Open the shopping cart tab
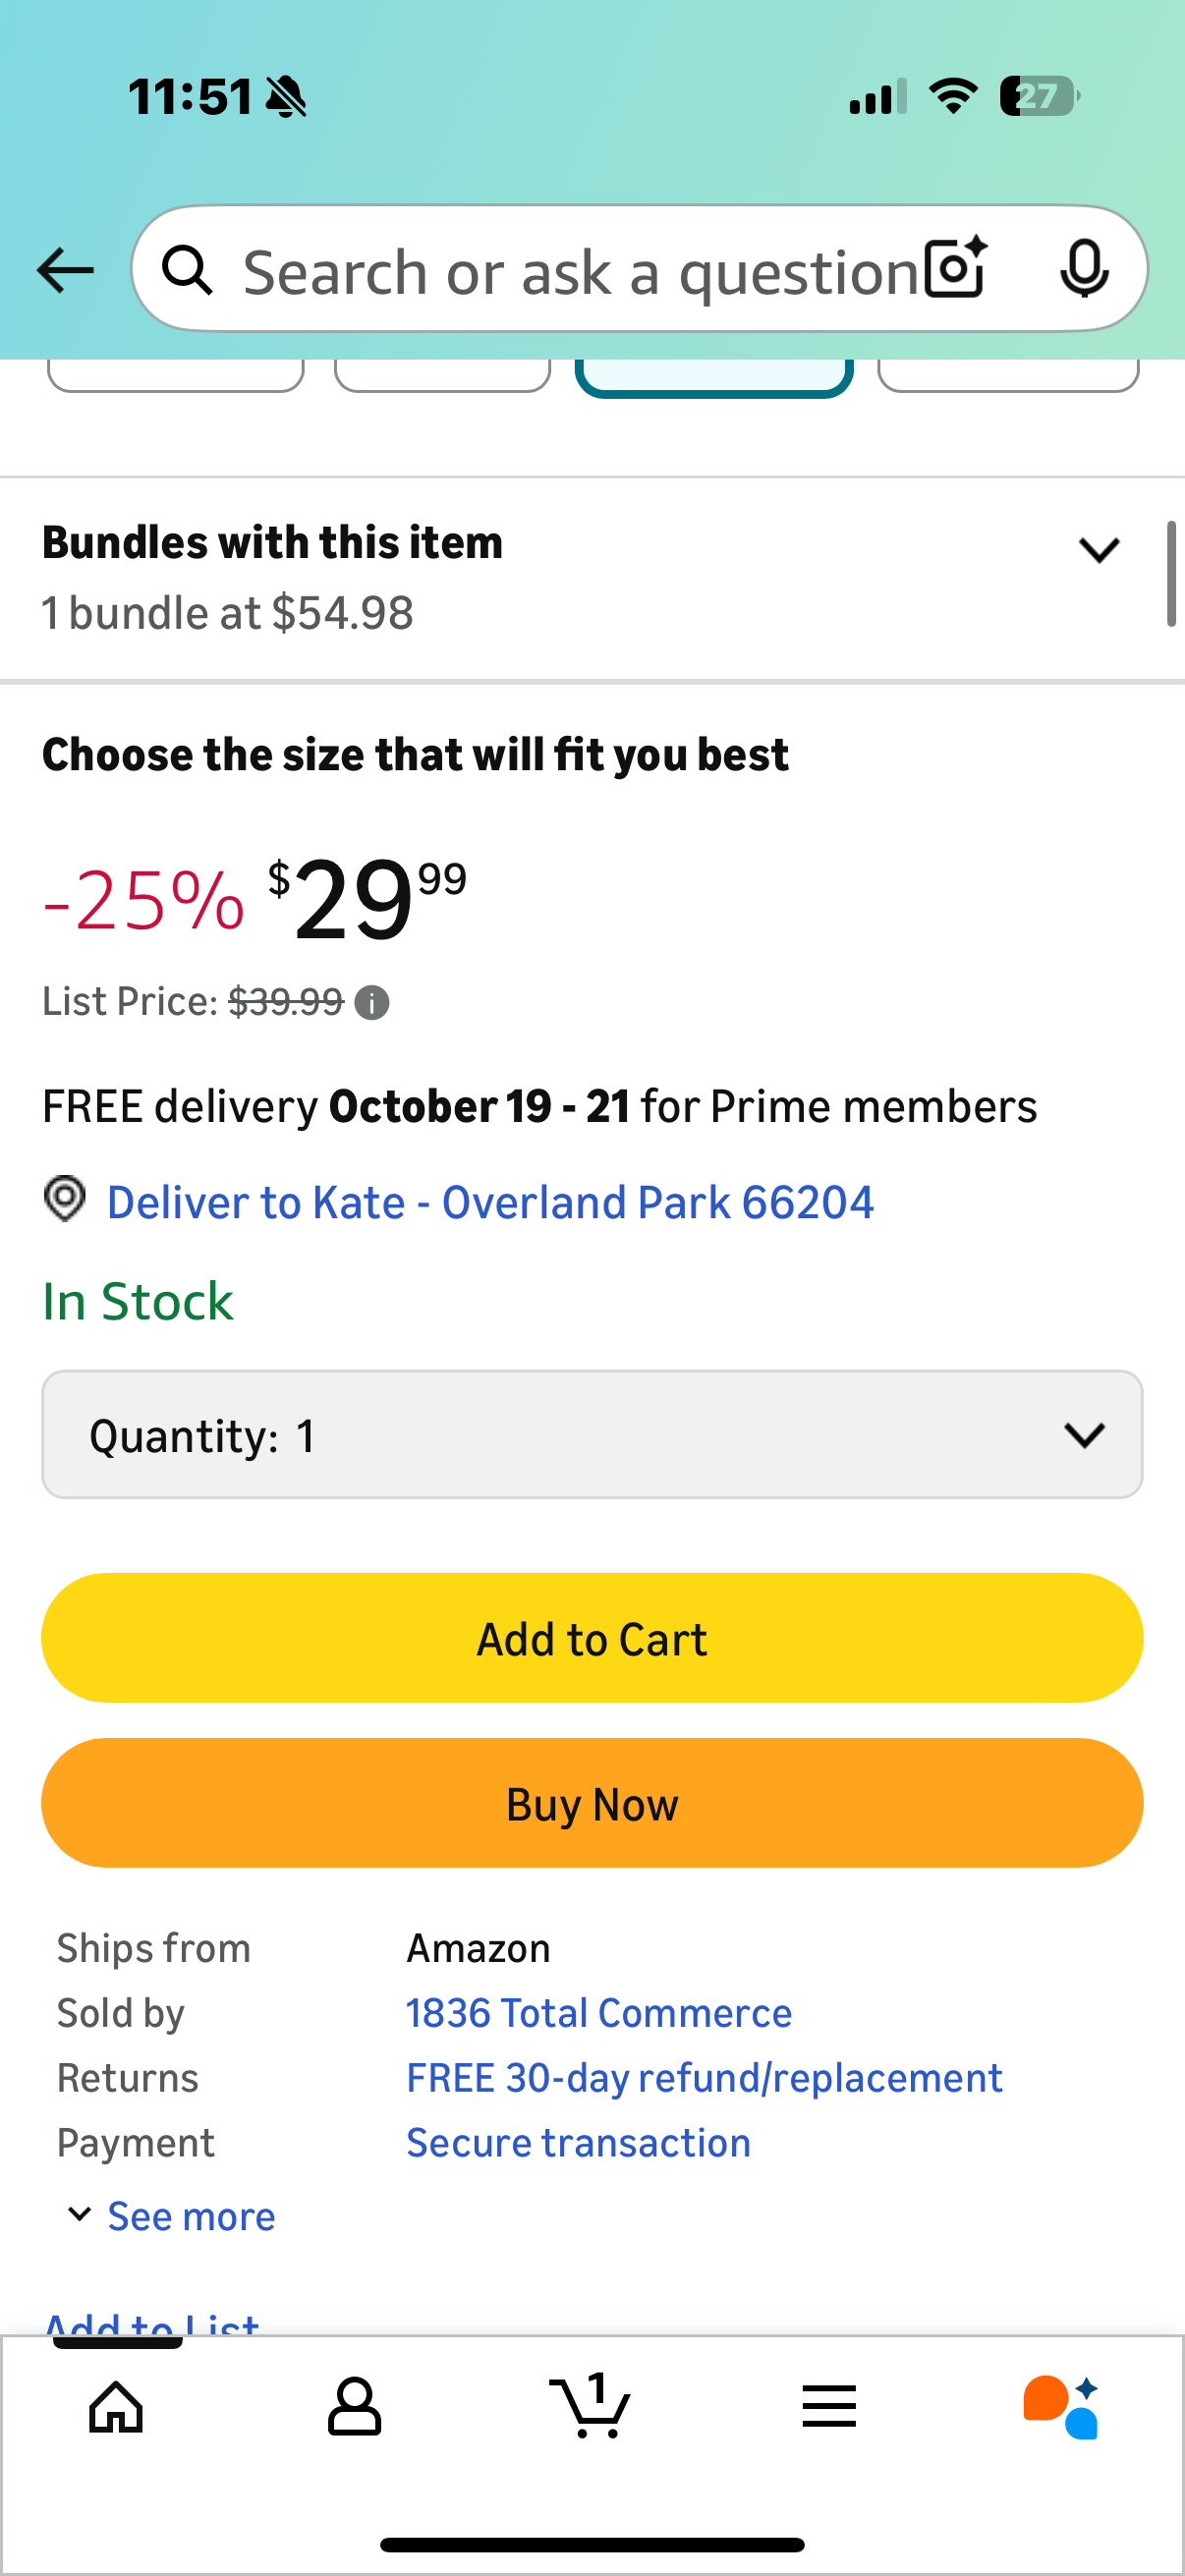Screen dimensions: 1185x2576 591,2406
